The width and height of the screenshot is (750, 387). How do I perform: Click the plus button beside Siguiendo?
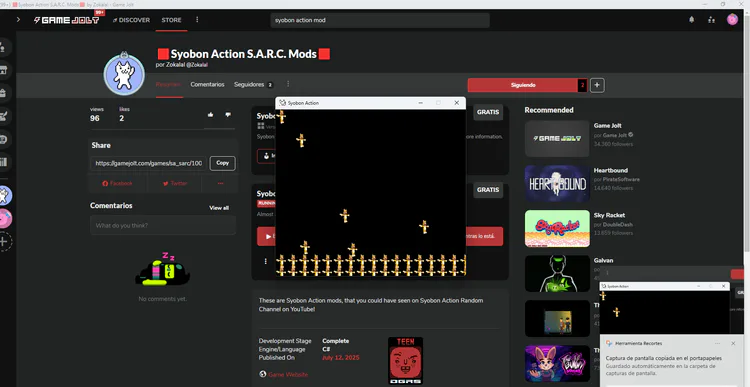(597, 85)
